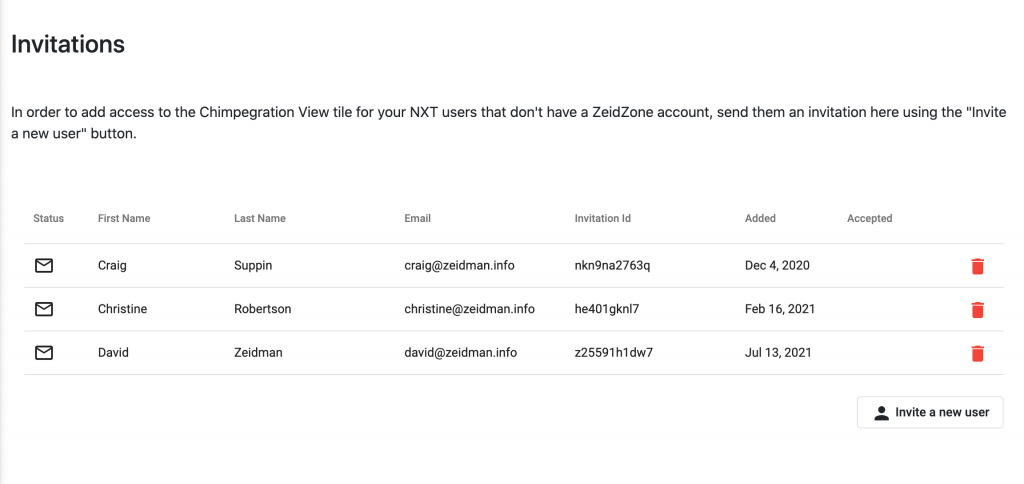Viewport: 1024px width, 484px height.
Task: Click the Jul 13, 2021 added date
Action: tap(778, 353)
